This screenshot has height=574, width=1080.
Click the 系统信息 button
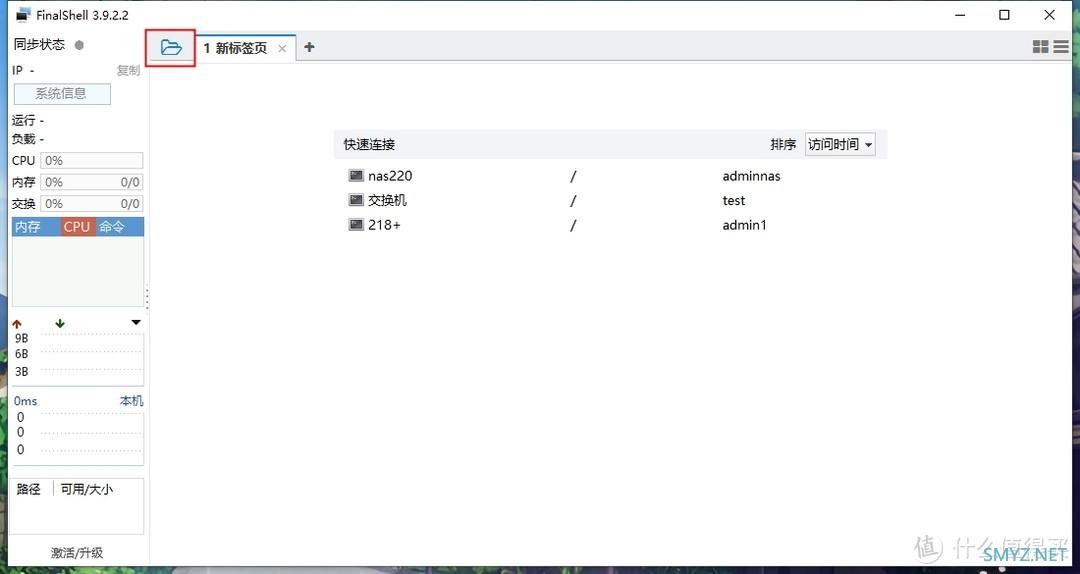click(x=62, y=94)
